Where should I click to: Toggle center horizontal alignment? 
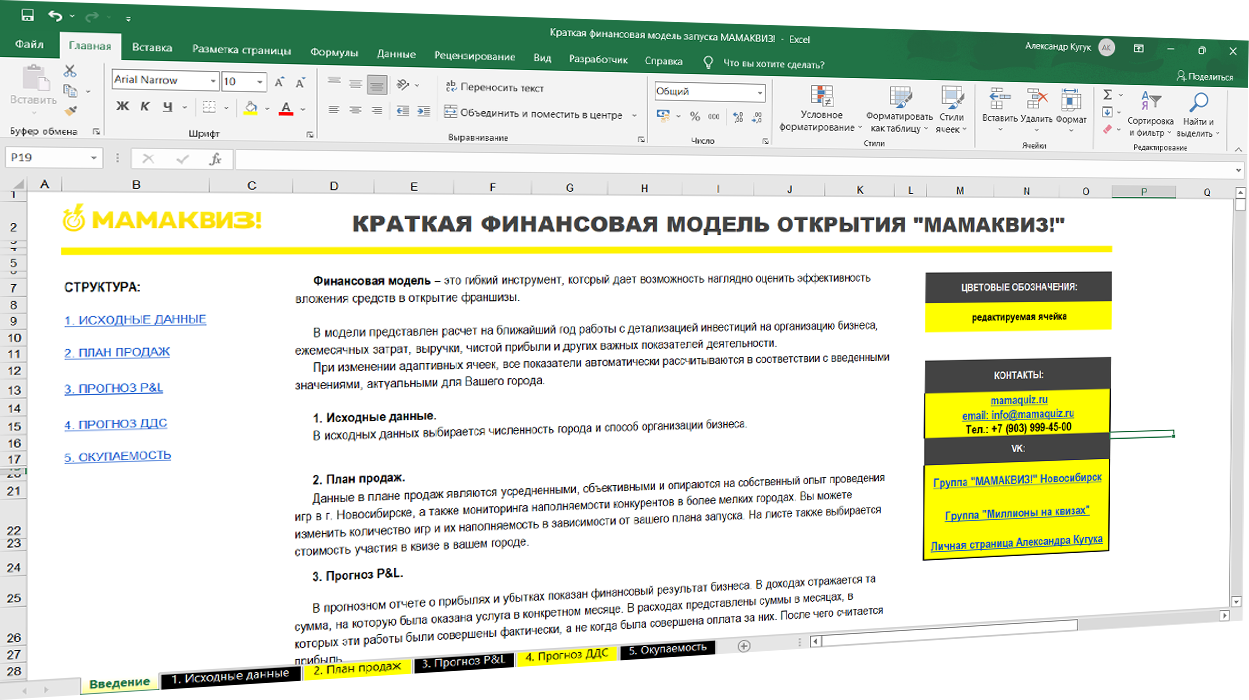pyautogui.click(x=355, y=110)
